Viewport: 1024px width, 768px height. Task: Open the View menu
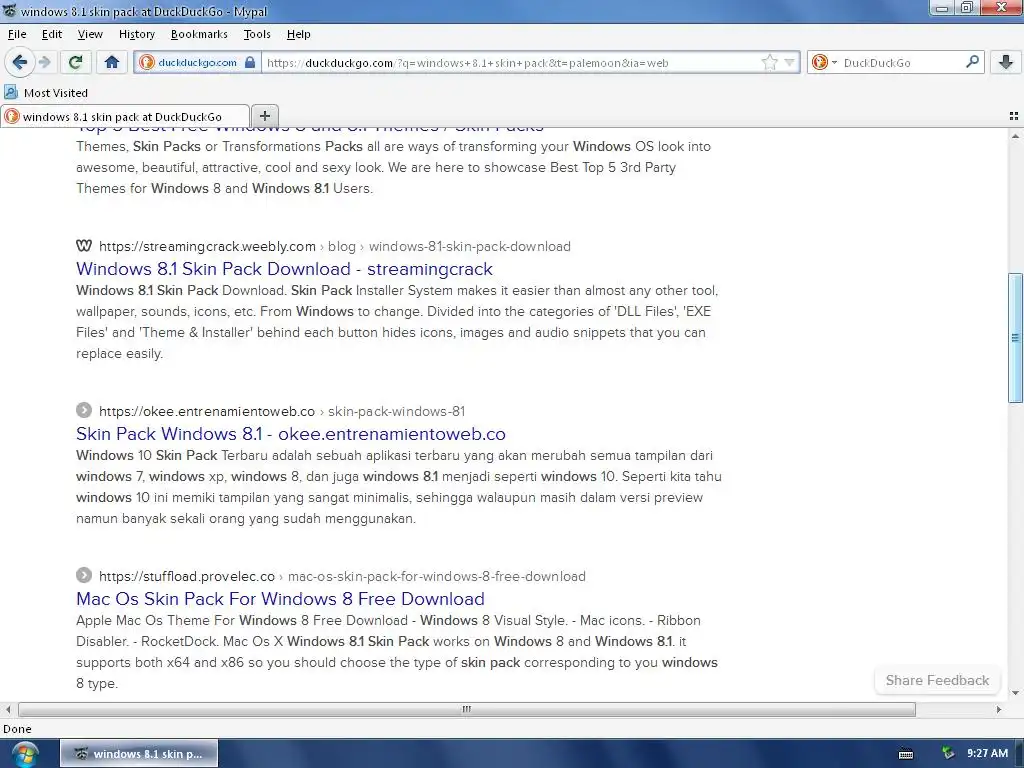[90, 34]
